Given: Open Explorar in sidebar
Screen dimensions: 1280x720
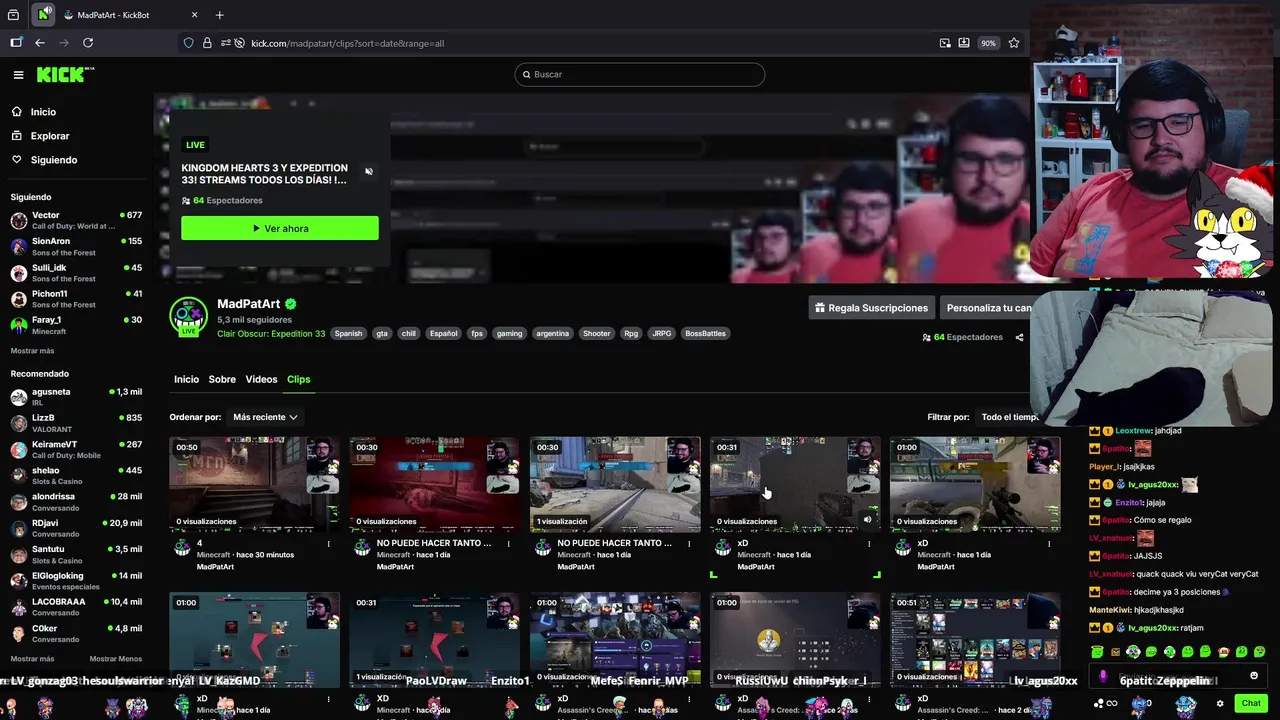Looking at the screenshot, I should click(50, 136).
